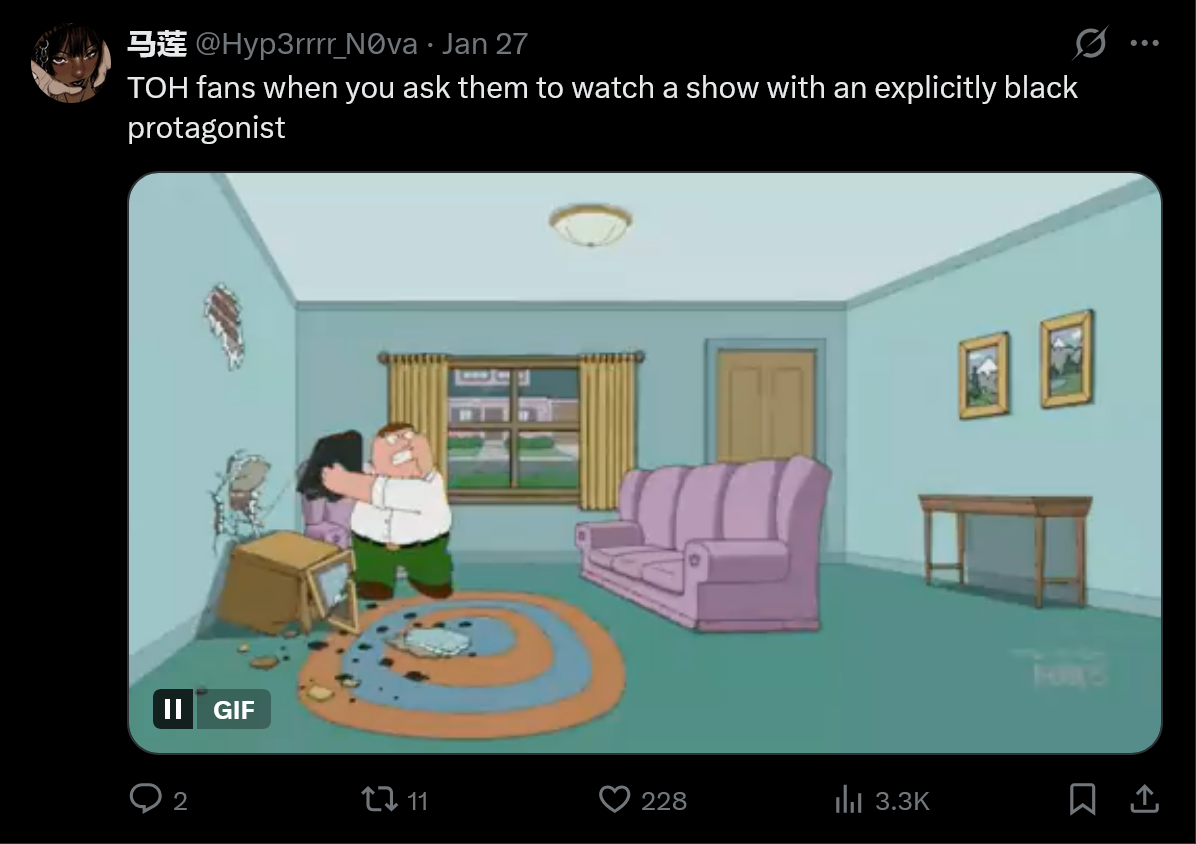Open the poster's profile avatar
This screenshot has width=1196, height=844.
pyautogui.click(x=70, y=63)
